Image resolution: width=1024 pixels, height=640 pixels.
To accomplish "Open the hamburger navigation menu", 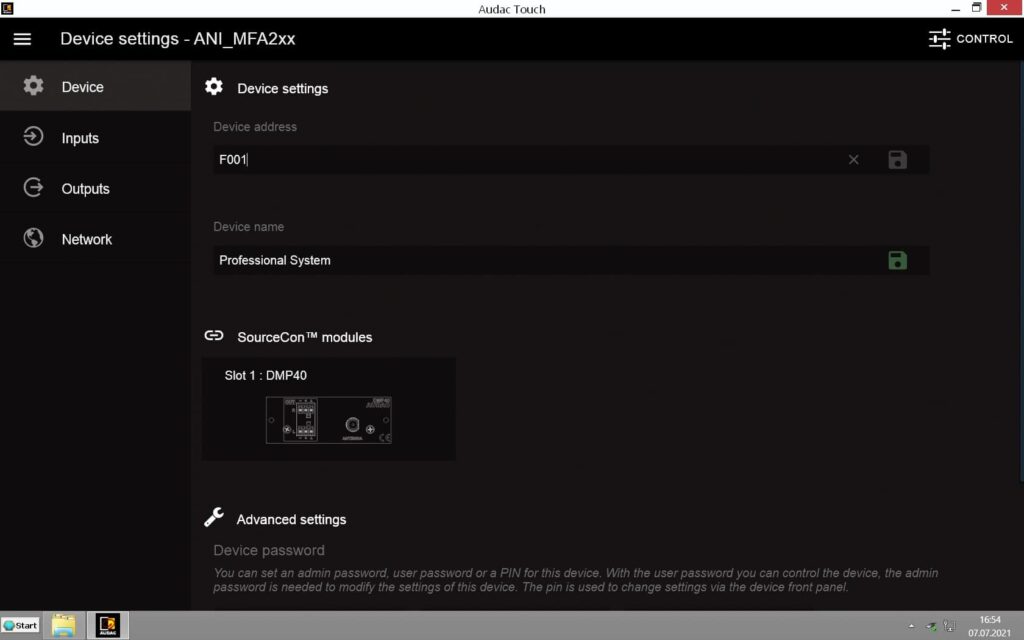I will pyautogui.click(x=22, y=39).
